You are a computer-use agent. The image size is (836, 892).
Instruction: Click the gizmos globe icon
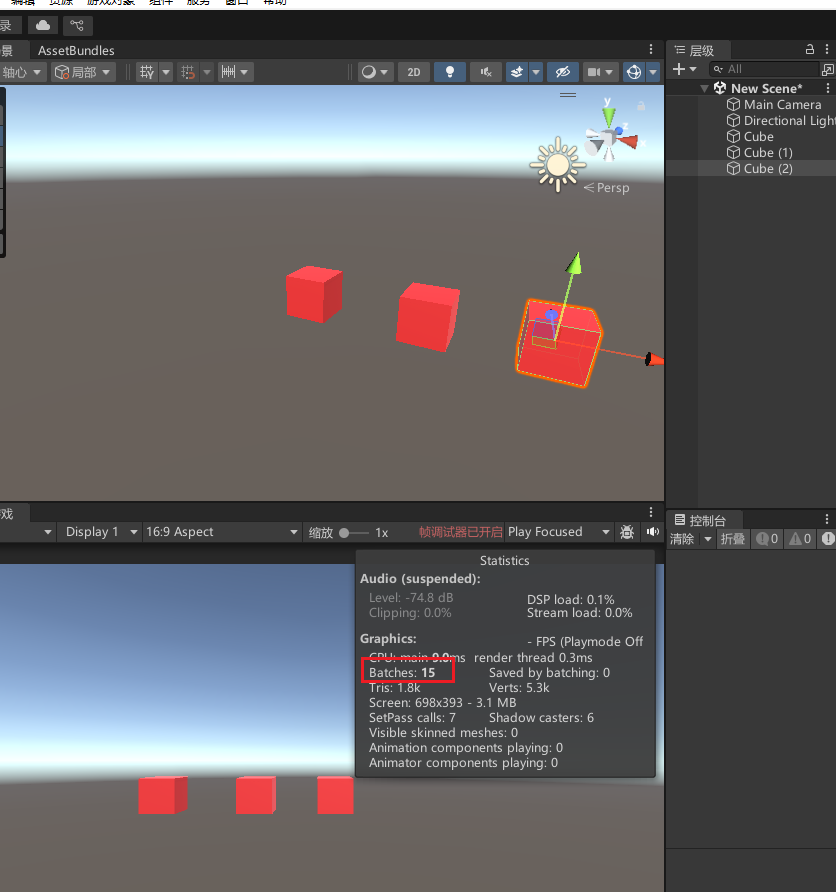coord(633,72)
